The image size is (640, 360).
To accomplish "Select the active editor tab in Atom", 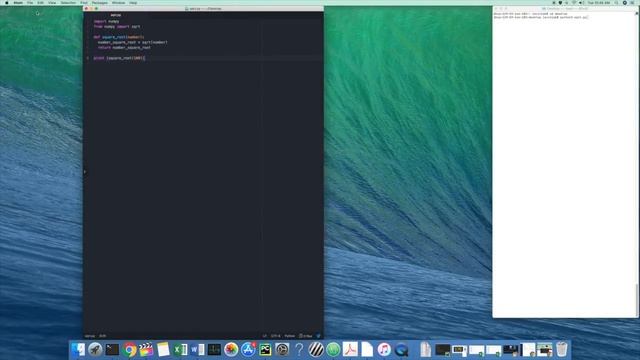I will (116, 15).
